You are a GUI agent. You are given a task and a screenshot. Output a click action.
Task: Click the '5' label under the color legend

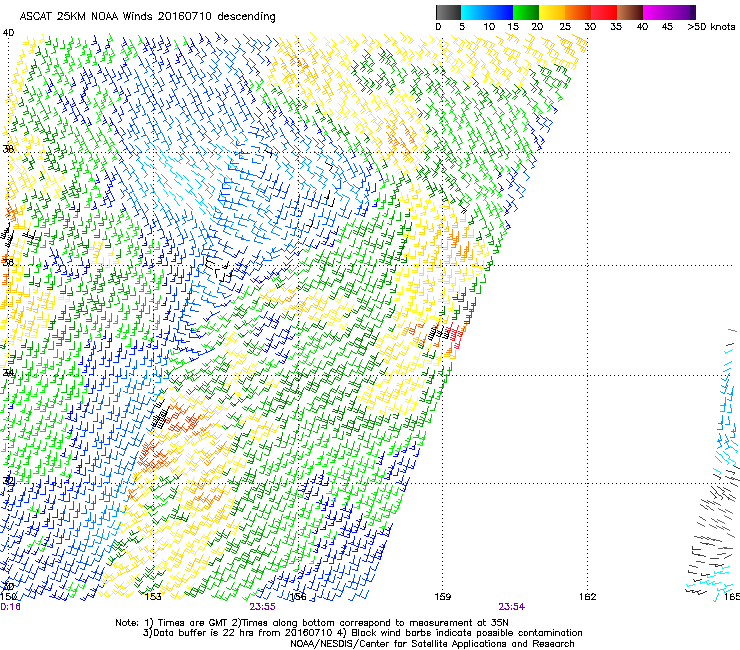(462, 27)
